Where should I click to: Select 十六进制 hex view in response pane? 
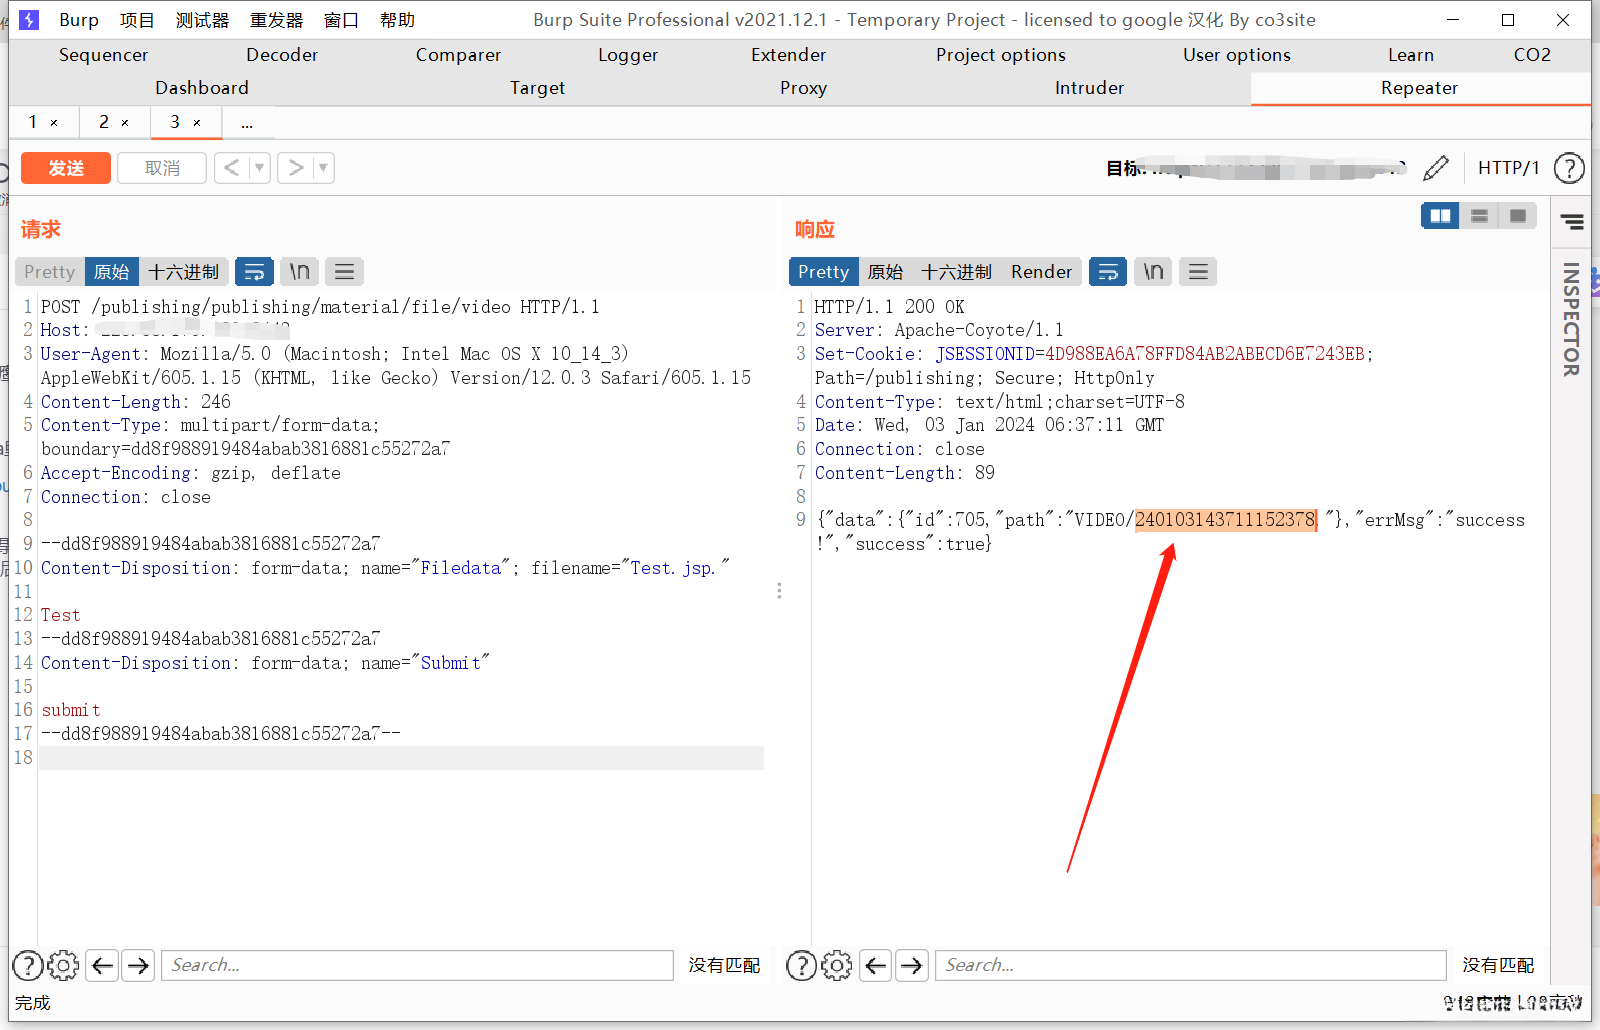(x=956, y=272)
